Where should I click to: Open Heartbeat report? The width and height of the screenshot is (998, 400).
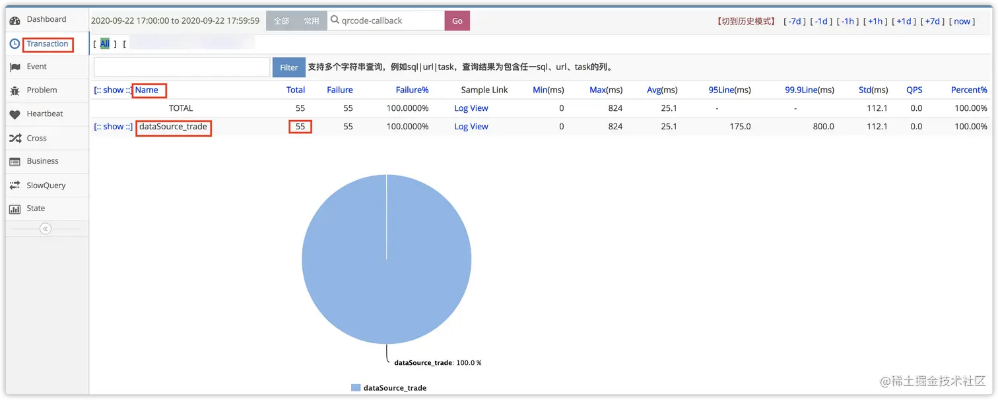pyautogui.click(x=45, y=113)
